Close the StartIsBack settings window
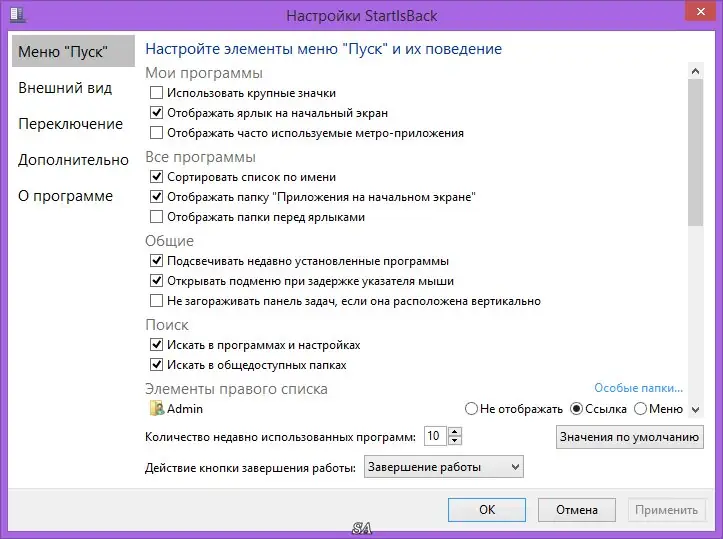Screen dimensions: 723x539 701,11
